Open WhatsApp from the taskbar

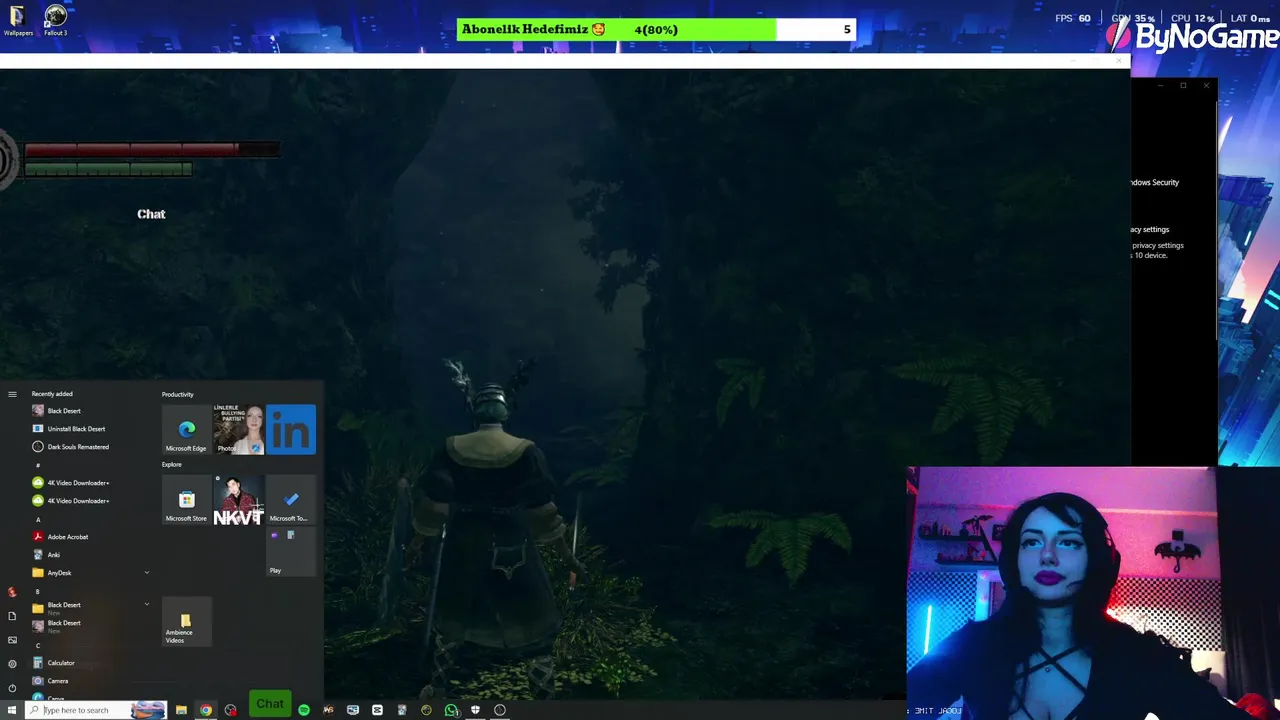coord(451,710)
